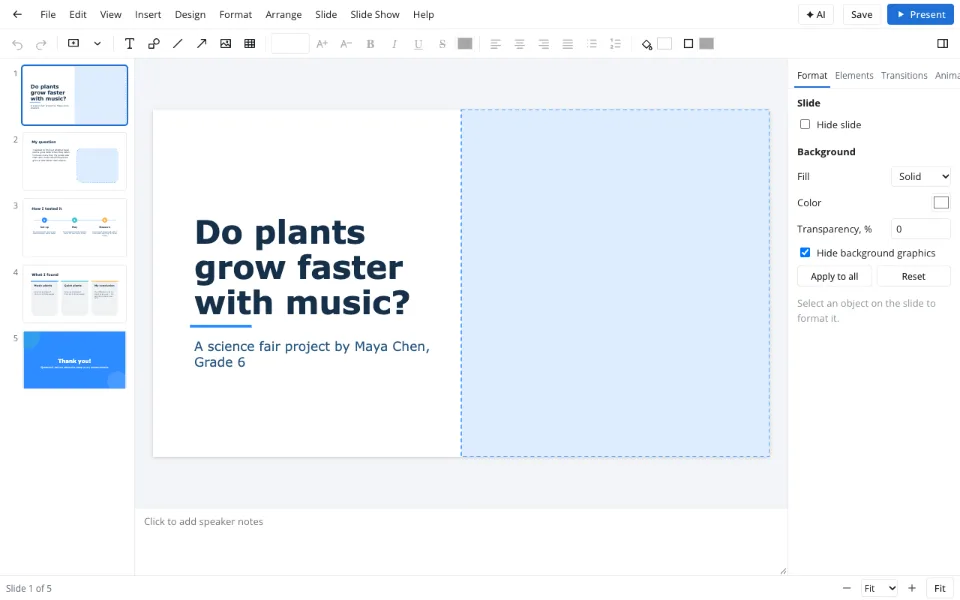Click the back arrow icon
Image resolution: width=960 pixels, height=600 pixels.
click(x=17, y=14)
